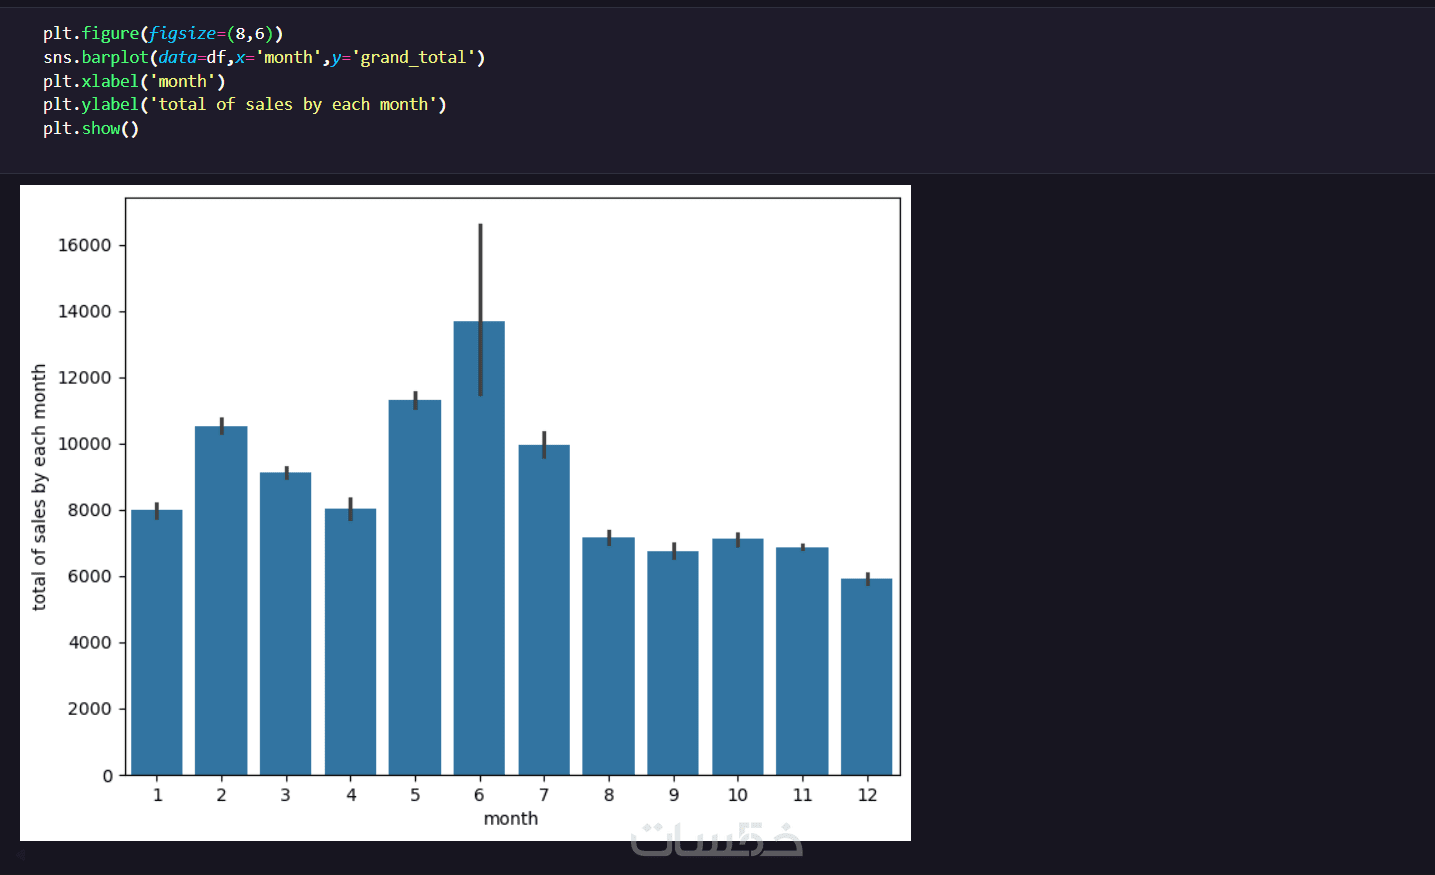Click the sns.barplot code line

264,58
